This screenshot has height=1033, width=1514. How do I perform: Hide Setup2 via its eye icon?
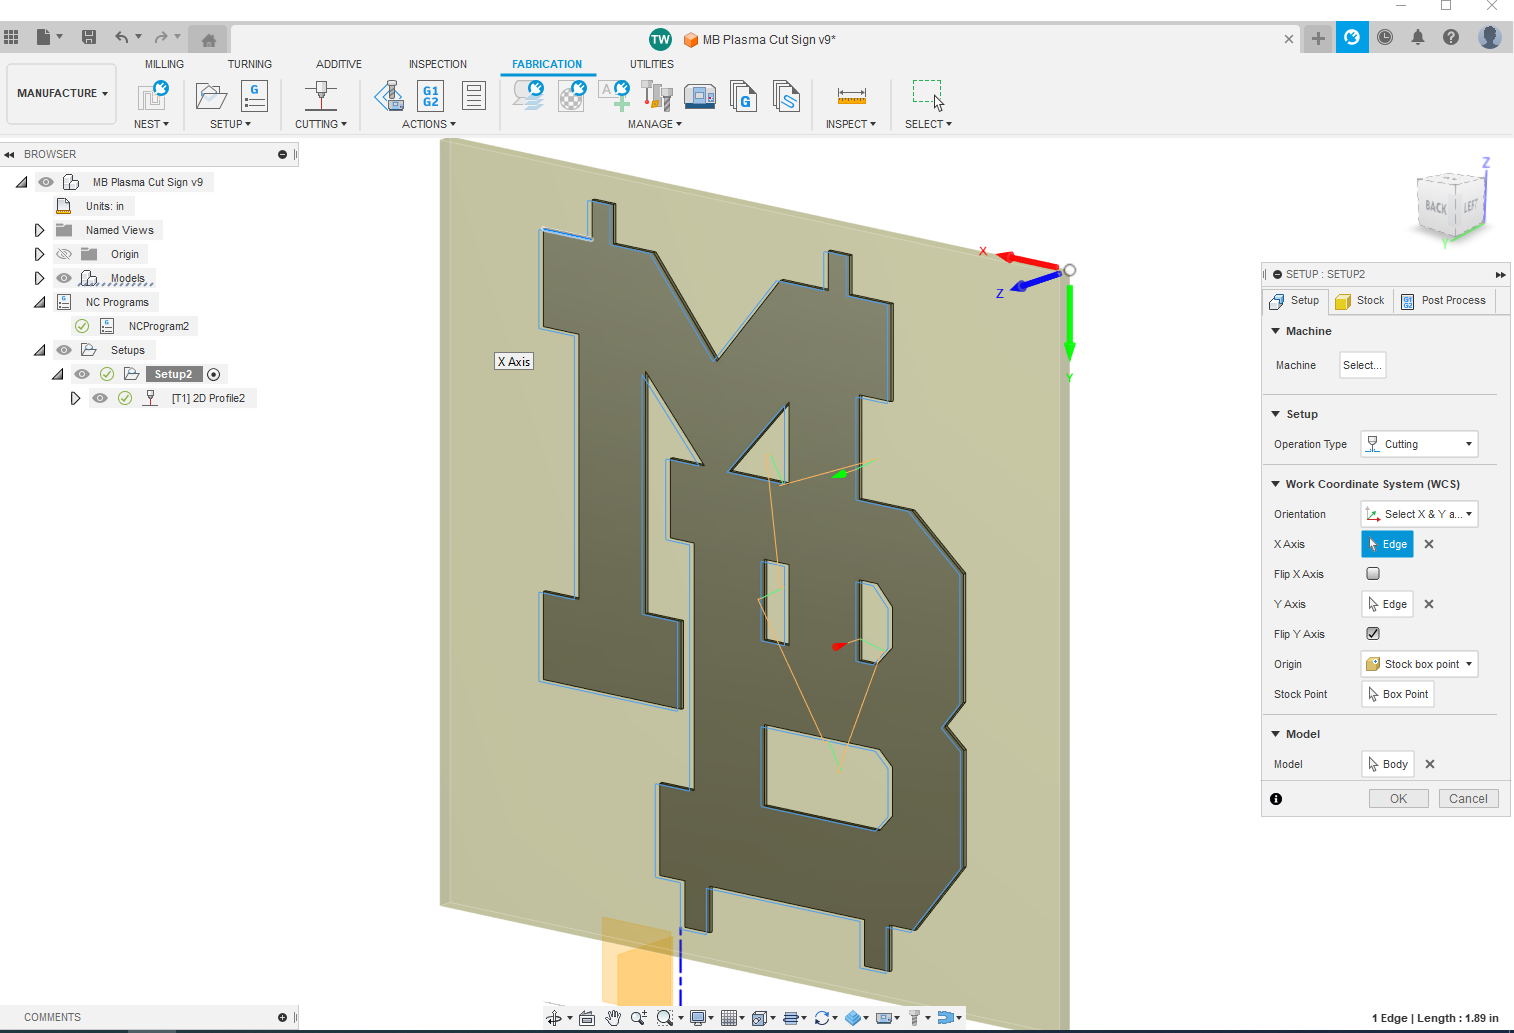[x=82, y=374]
